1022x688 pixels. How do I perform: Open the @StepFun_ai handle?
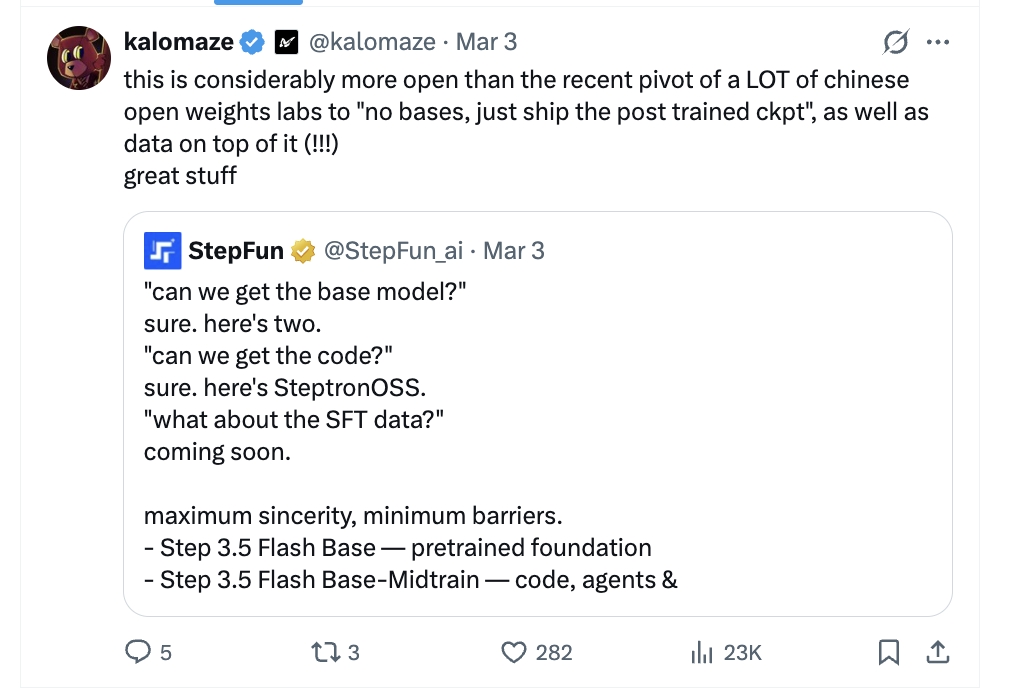[x=393, y=250]
